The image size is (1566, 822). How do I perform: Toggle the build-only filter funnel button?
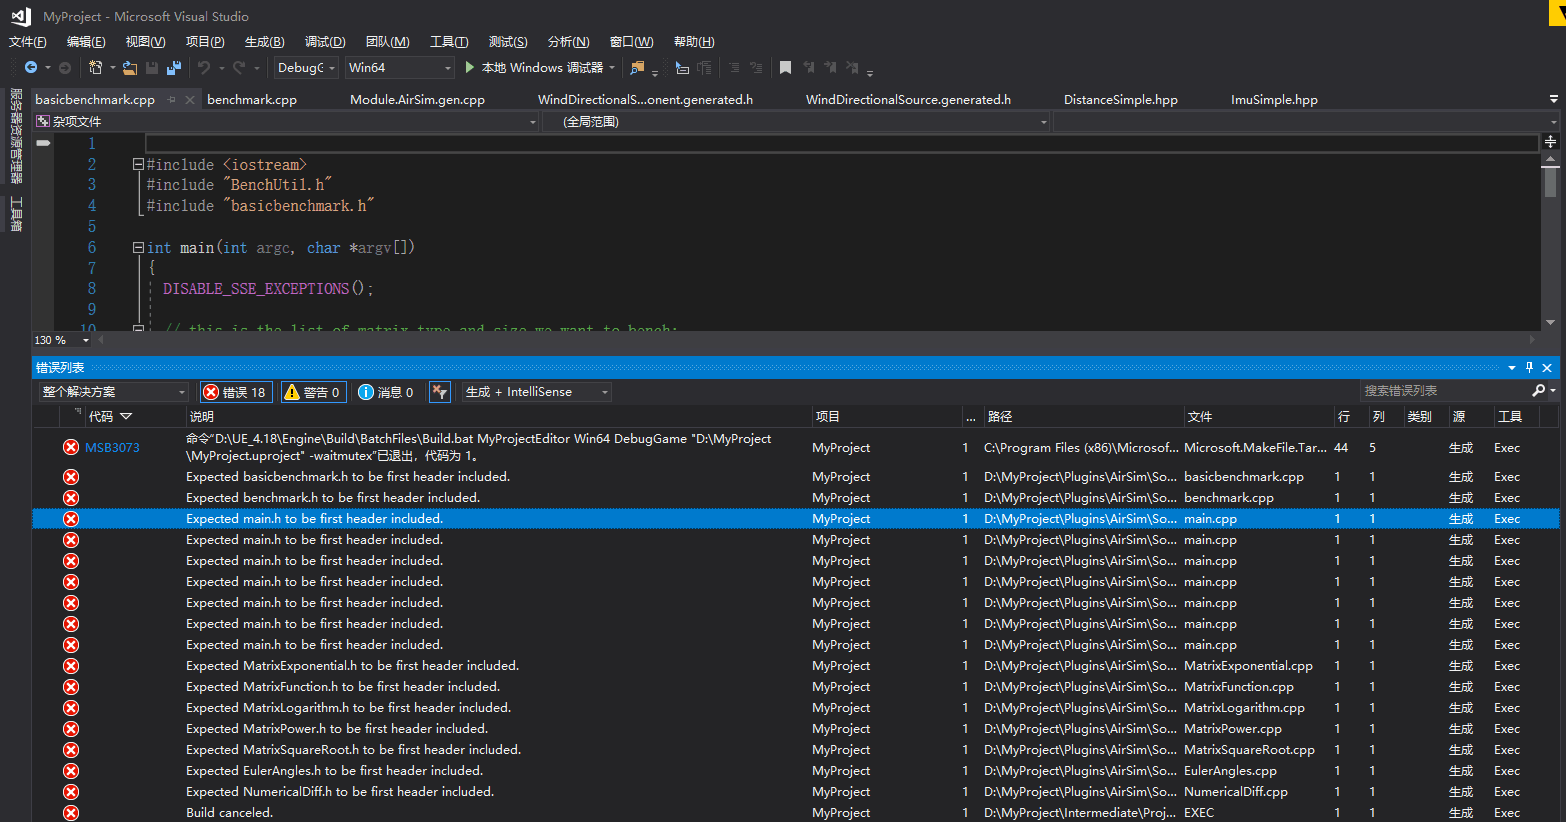point(439,392)
